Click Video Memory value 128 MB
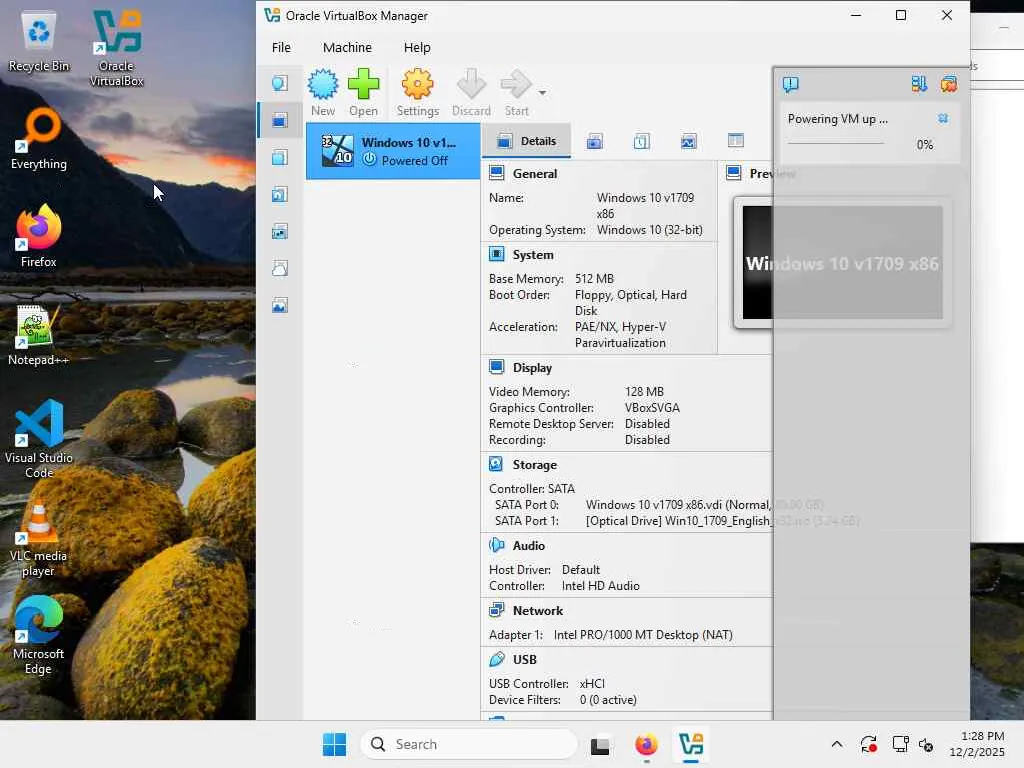The height and width of the screenshot is (768, 1024). point(644,392)
